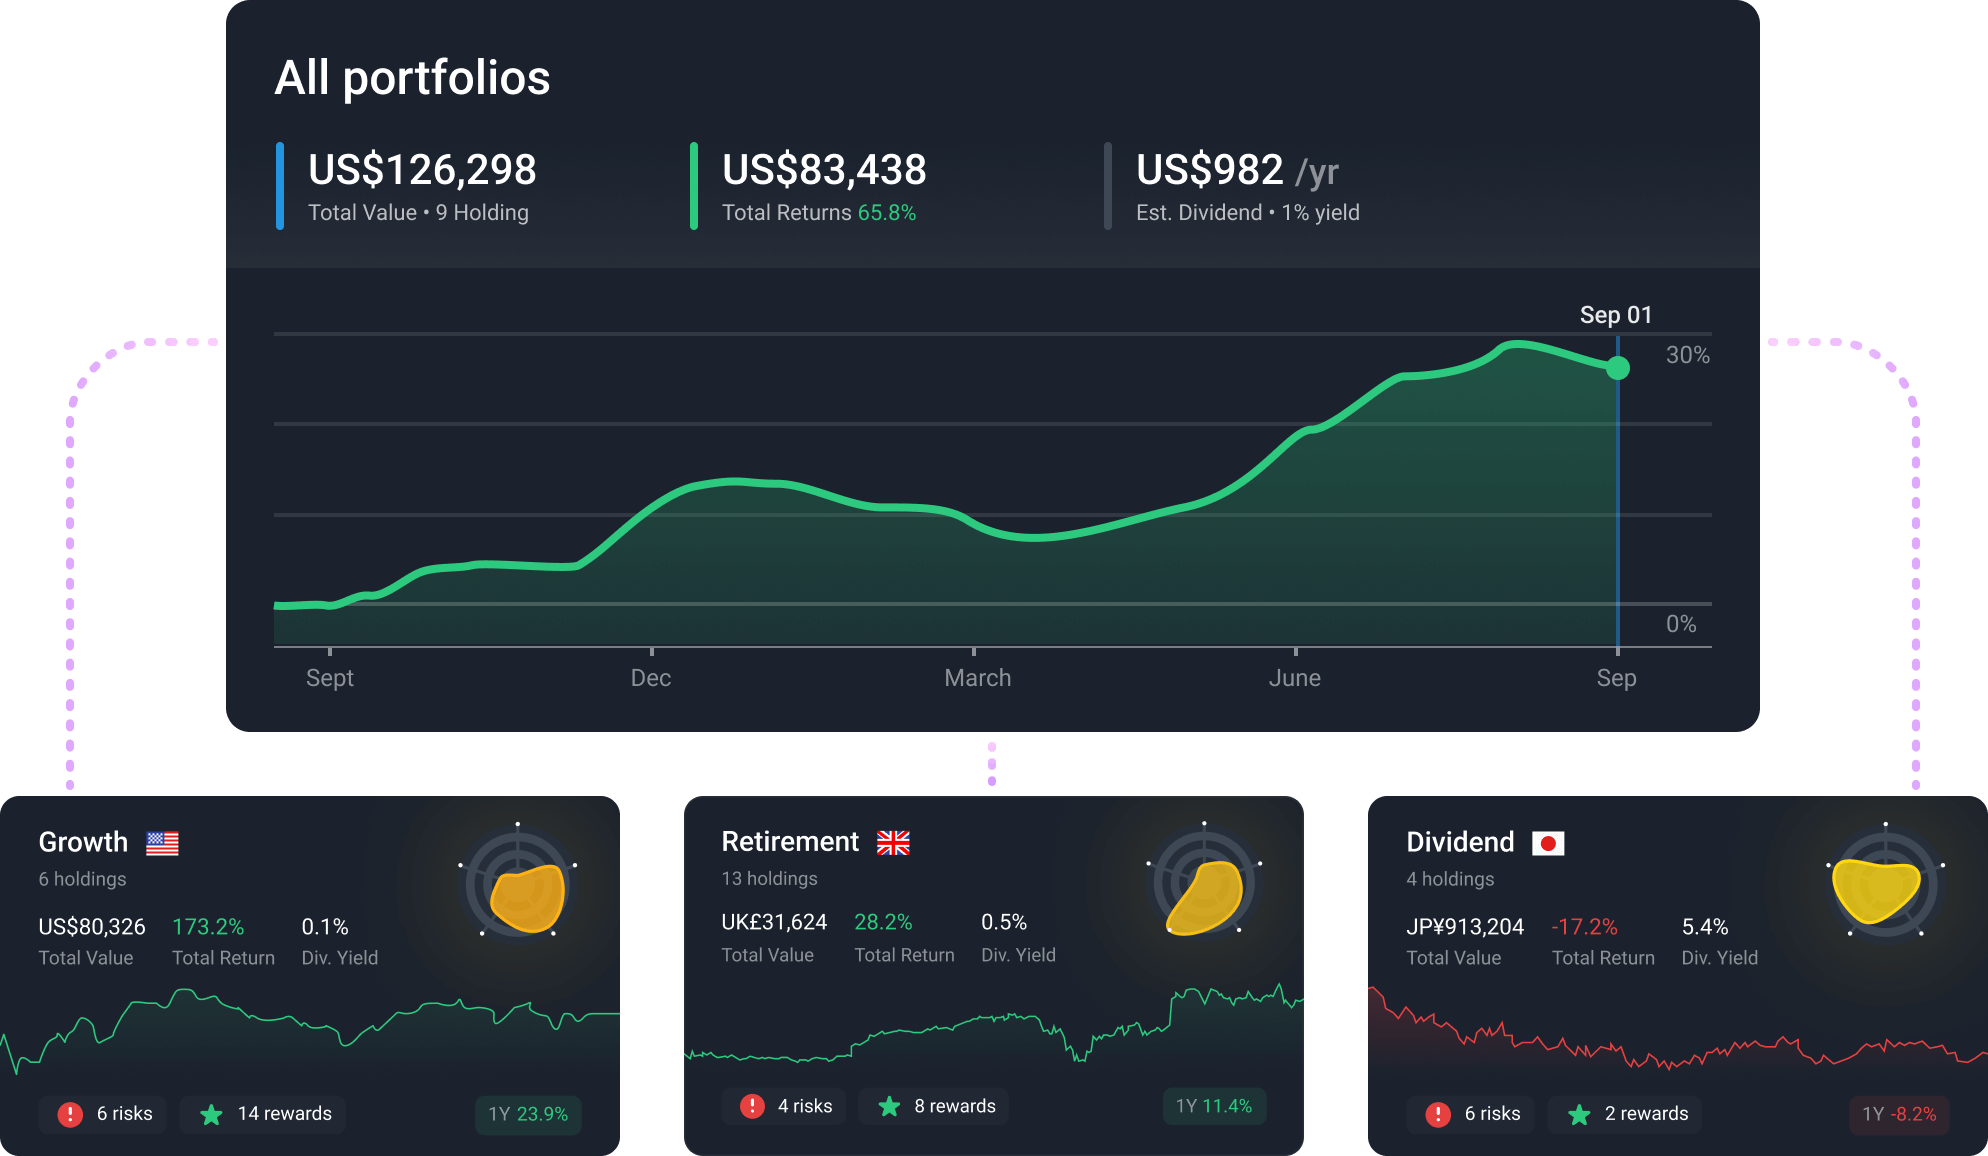Image resolution: width=1988 pixels, height=1156 pixels.
Task: Click the 4 risks badge on Retirement
Action: (x=784, y=1107)
